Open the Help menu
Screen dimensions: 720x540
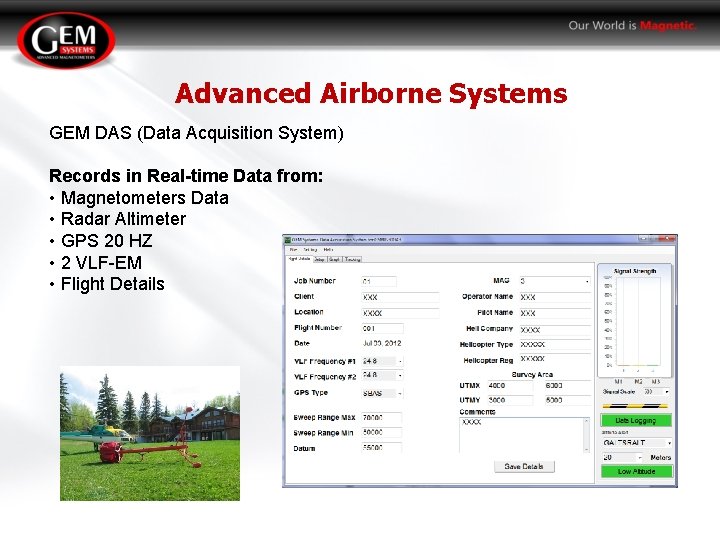(328, 249)
